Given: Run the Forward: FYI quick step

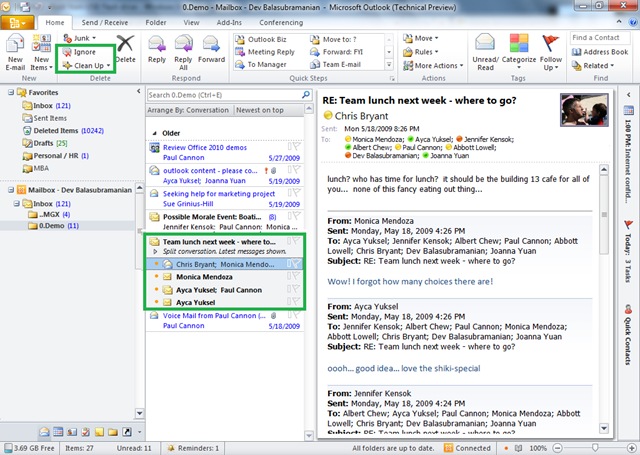Looking at the screenshot, I should click(x=337, y=52).
